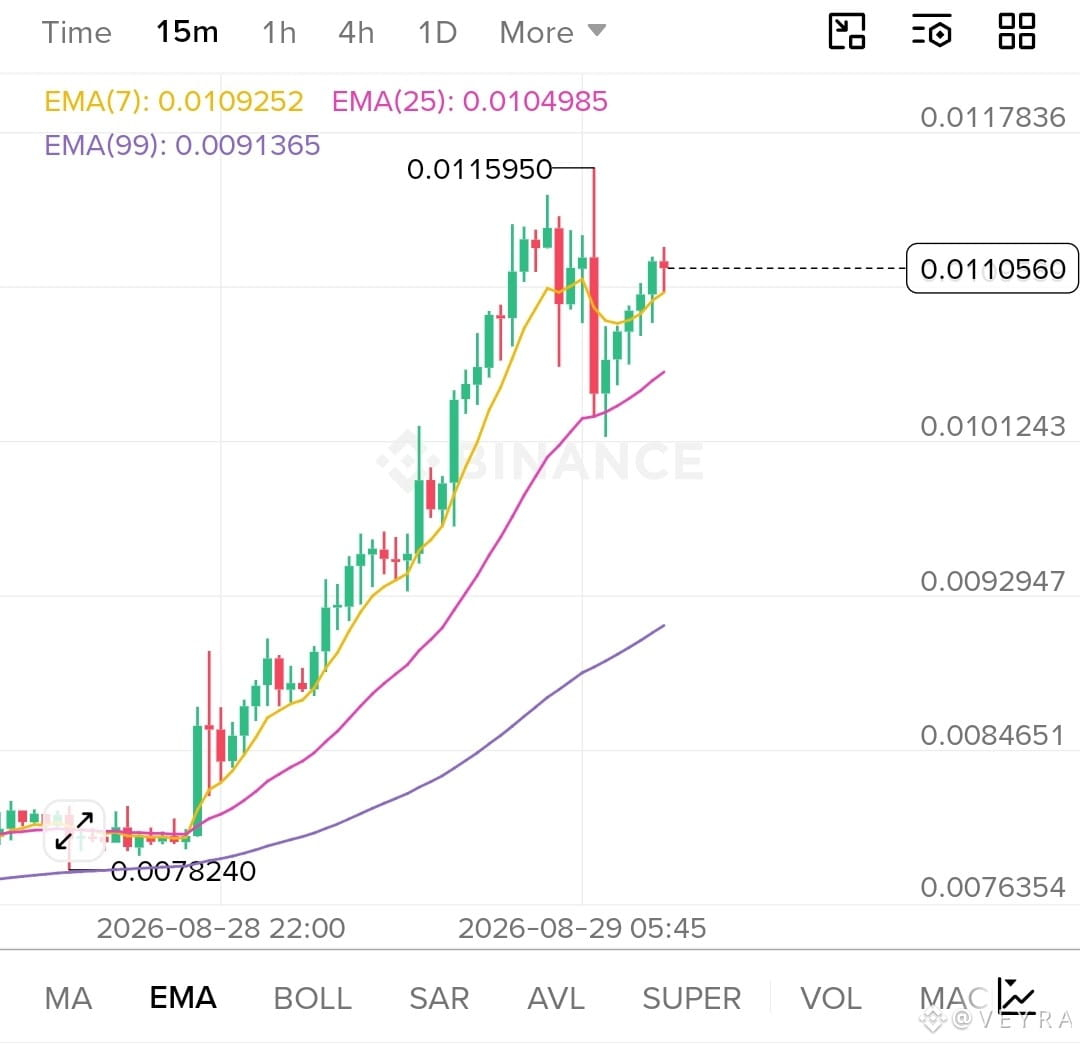Tap the 0.0084651 price axis label
This screenshot has width=1080, height=1044.
[x=993, y=735]
